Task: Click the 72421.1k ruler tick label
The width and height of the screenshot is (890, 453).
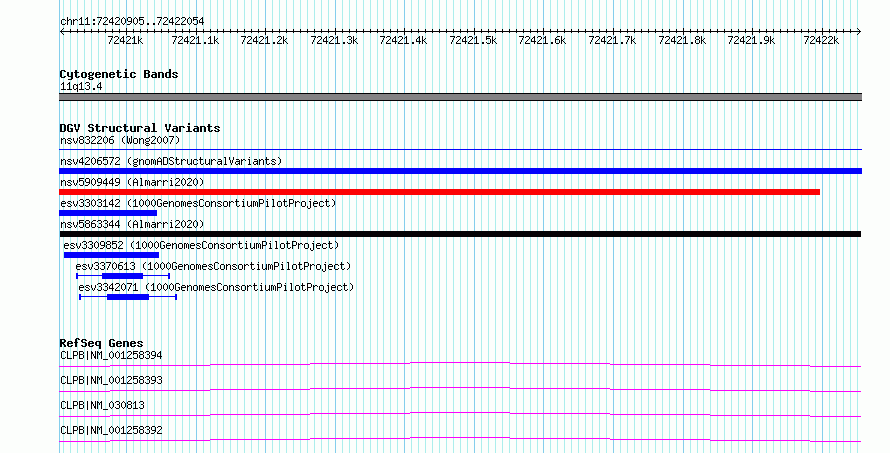Action: (x=195, y=40)
